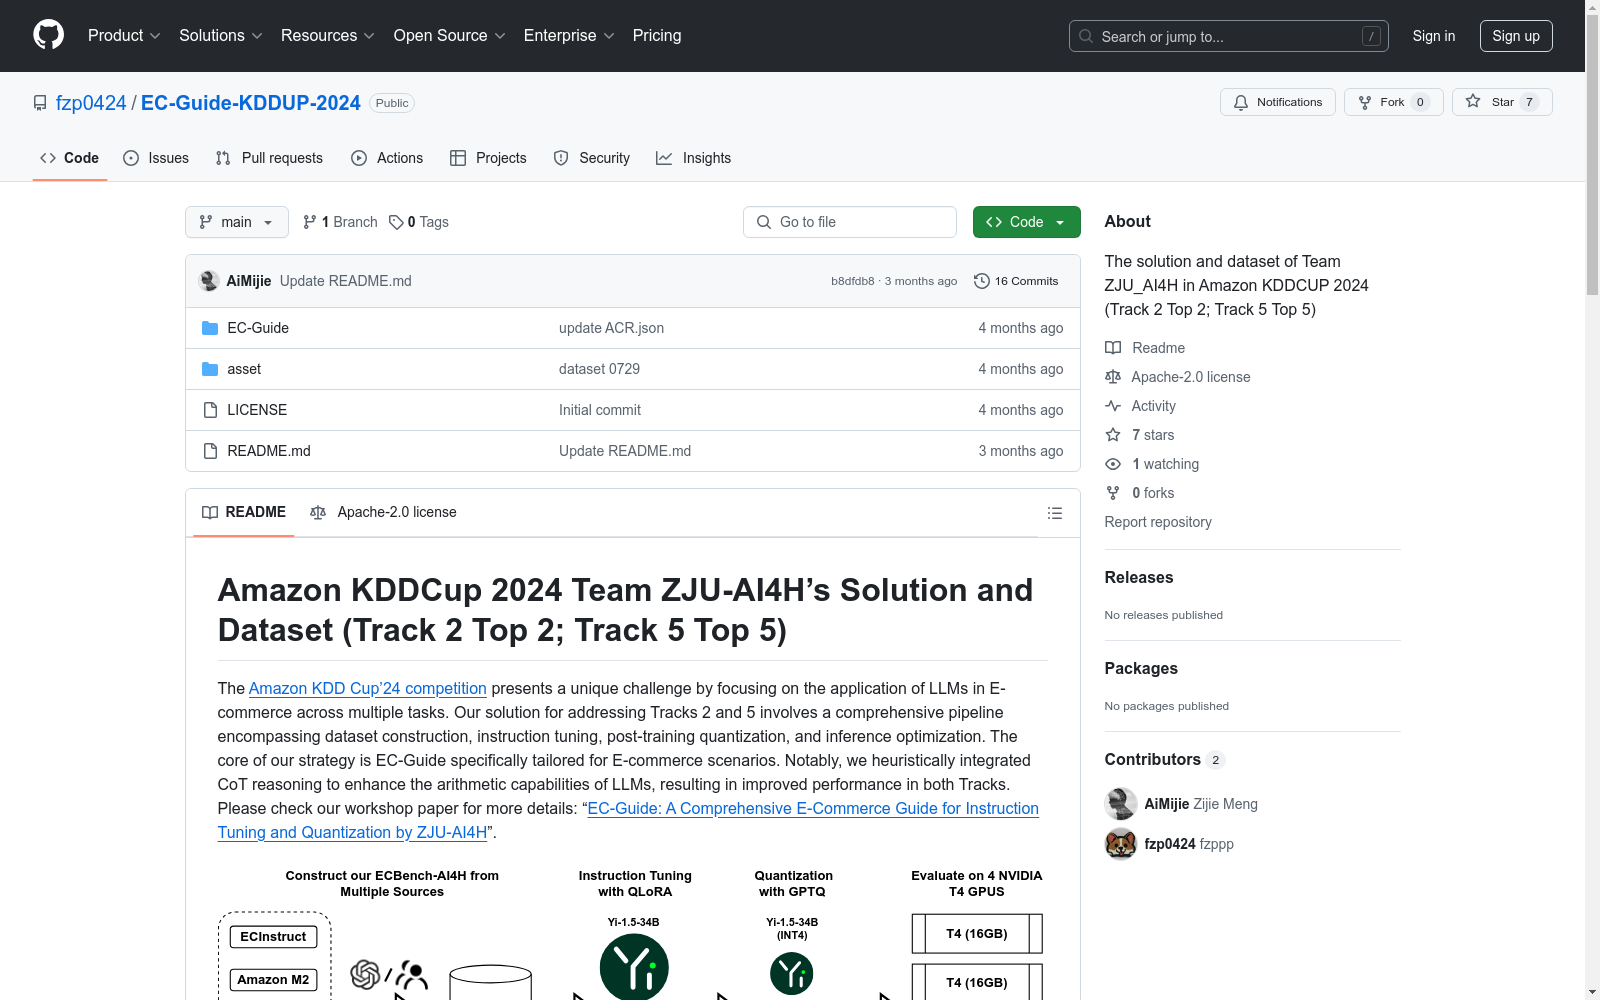Viewport: 1600px width, 1000px height.
Task: Select the README tab in file viewer
Action: (244, 512)
